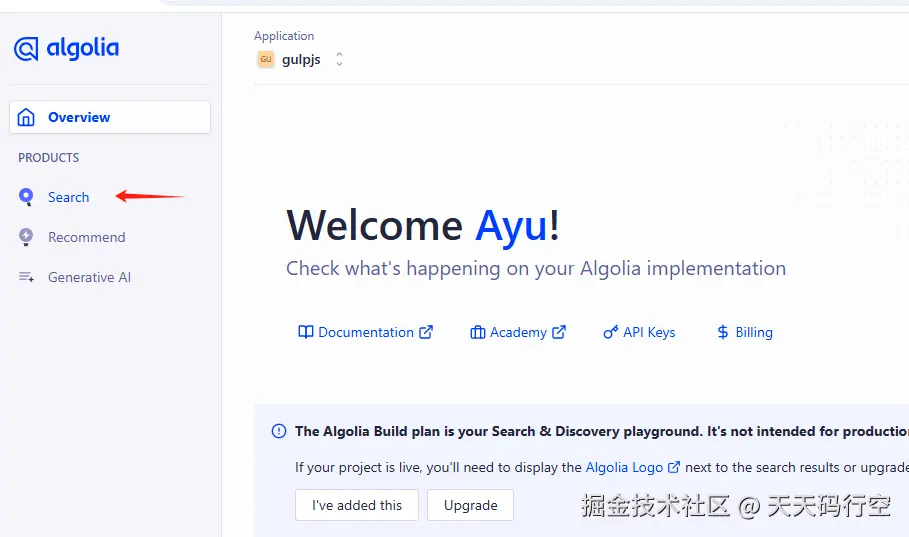The width and height of the screenshot is (909, 537).
Task: Click the Upgrade button
Action: click(x=470, y=505)
